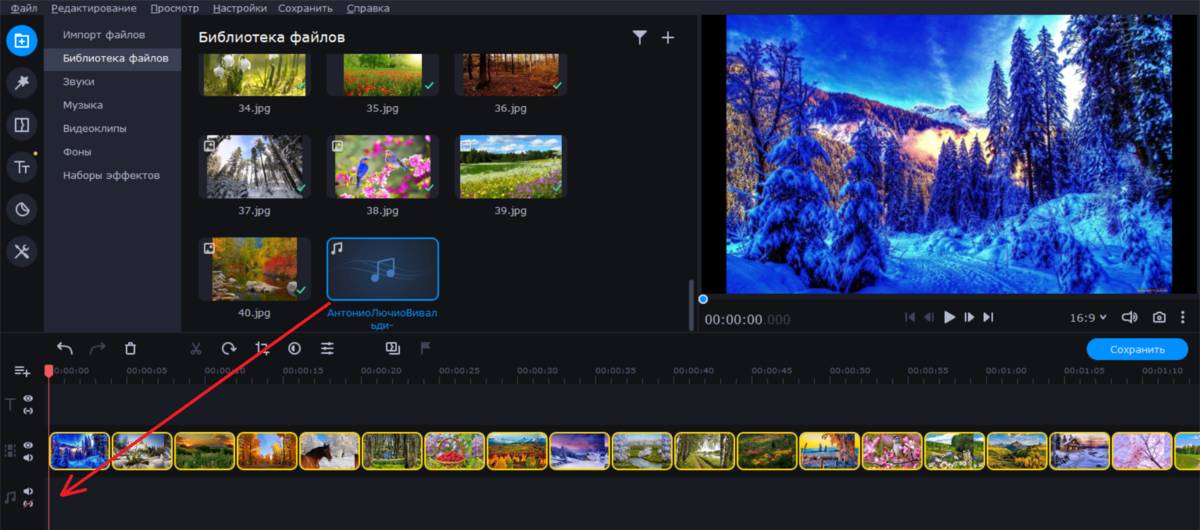
Task: Split clip with the scissors tool
Action: coord(196,348)
